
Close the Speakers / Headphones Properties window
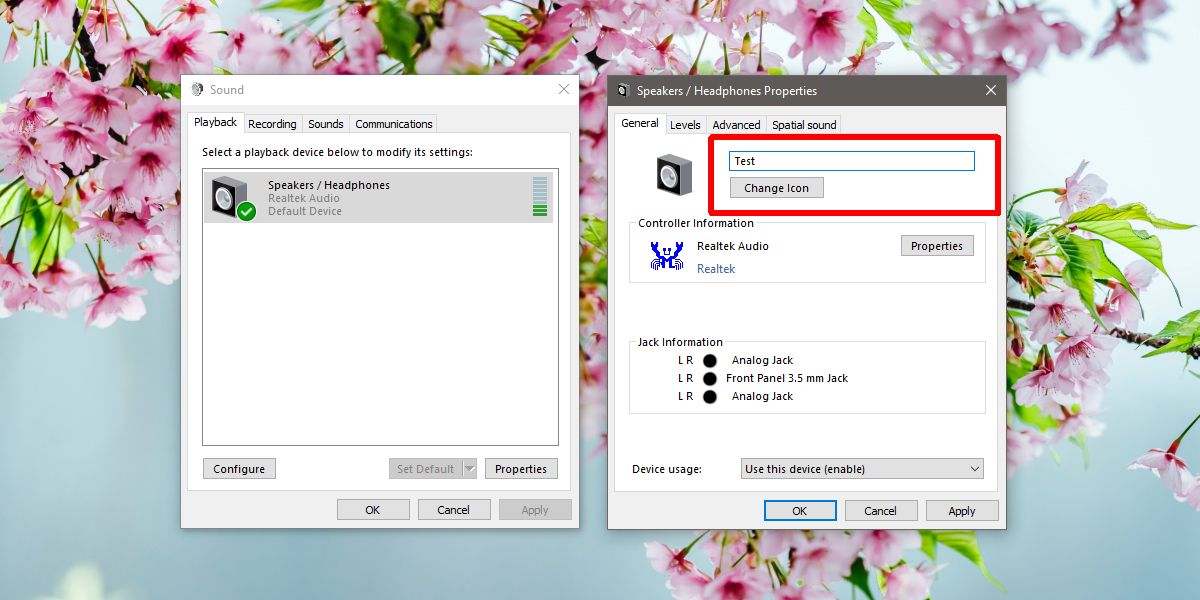tap(991, 90)
